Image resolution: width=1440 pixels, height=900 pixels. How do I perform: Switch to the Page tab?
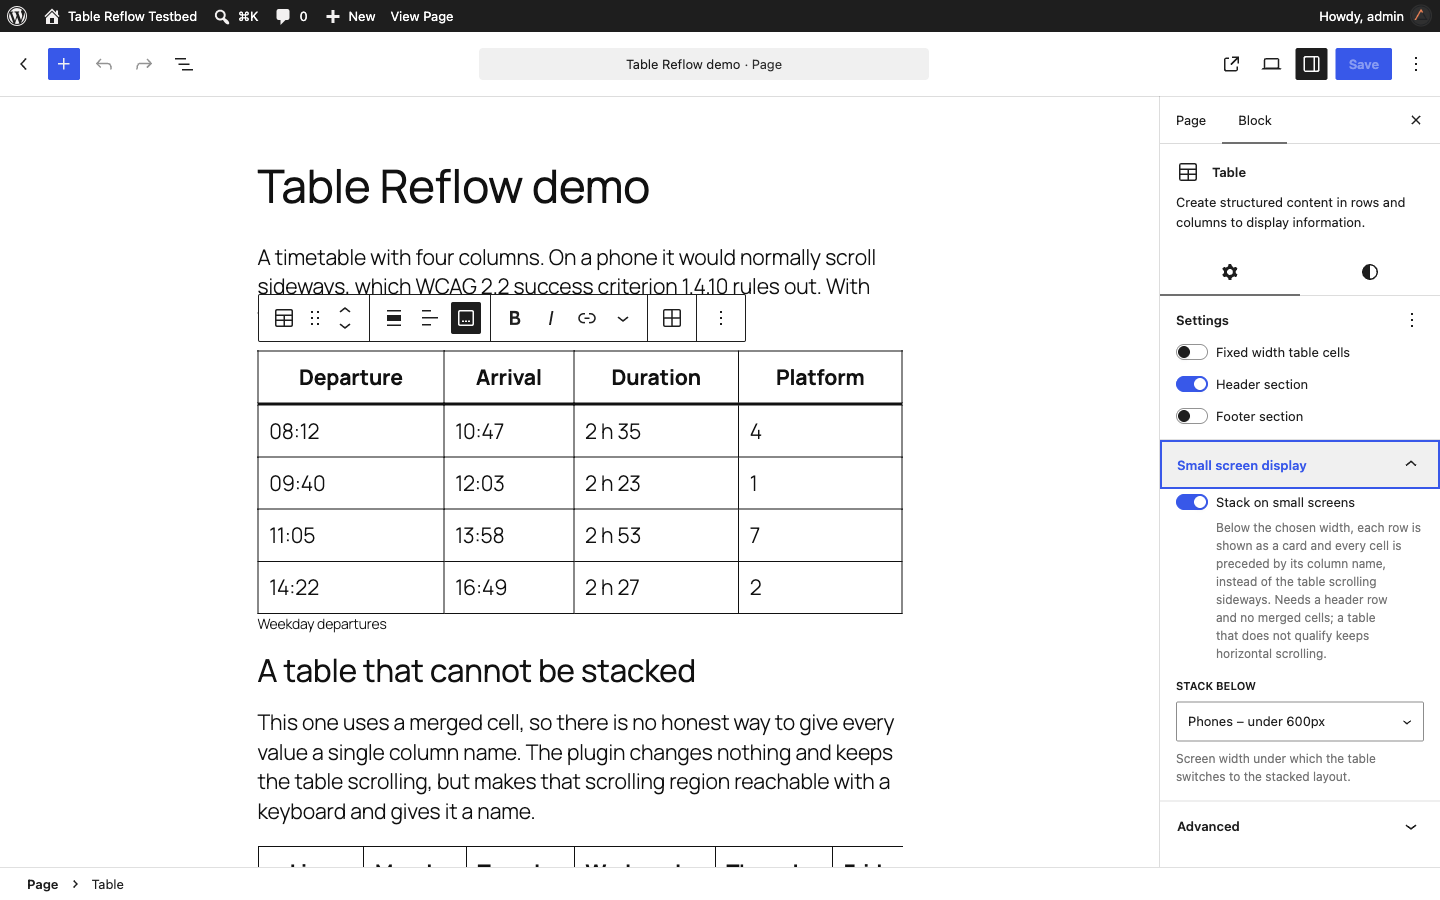[1191, 120]
